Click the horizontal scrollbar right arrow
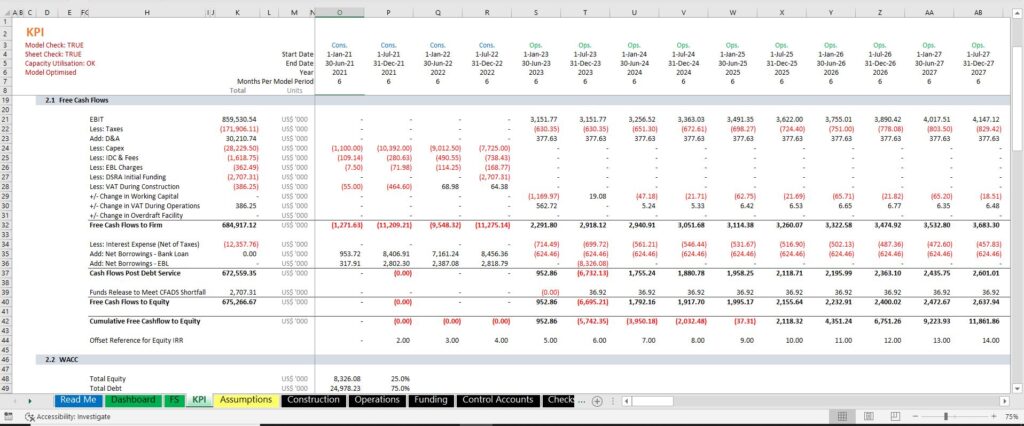Screen dimensions: 1024x426 click(1004, 401)
